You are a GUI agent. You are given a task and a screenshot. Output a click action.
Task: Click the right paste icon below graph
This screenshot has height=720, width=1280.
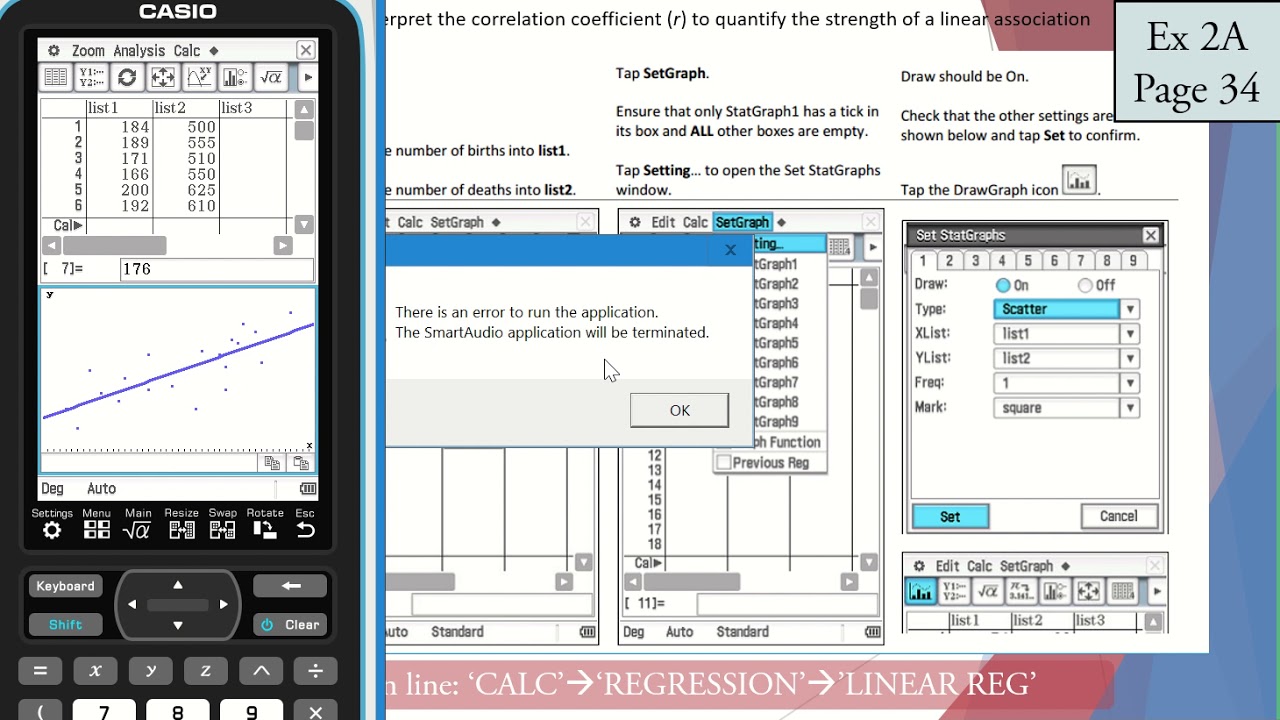[x=300, y=463]
